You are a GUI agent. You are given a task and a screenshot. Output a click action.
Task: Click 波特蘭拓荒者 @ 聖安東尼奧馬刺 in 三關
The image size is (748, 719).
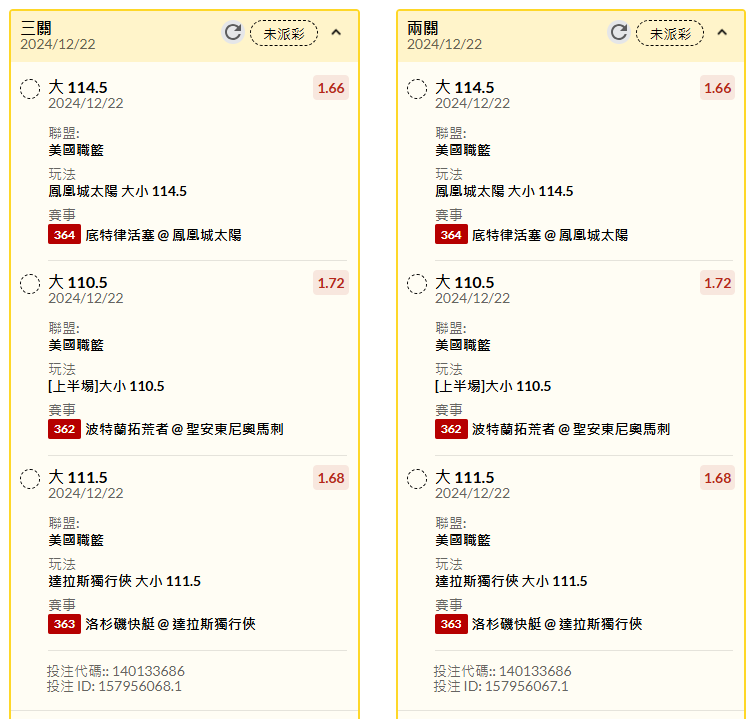[185, 429]
